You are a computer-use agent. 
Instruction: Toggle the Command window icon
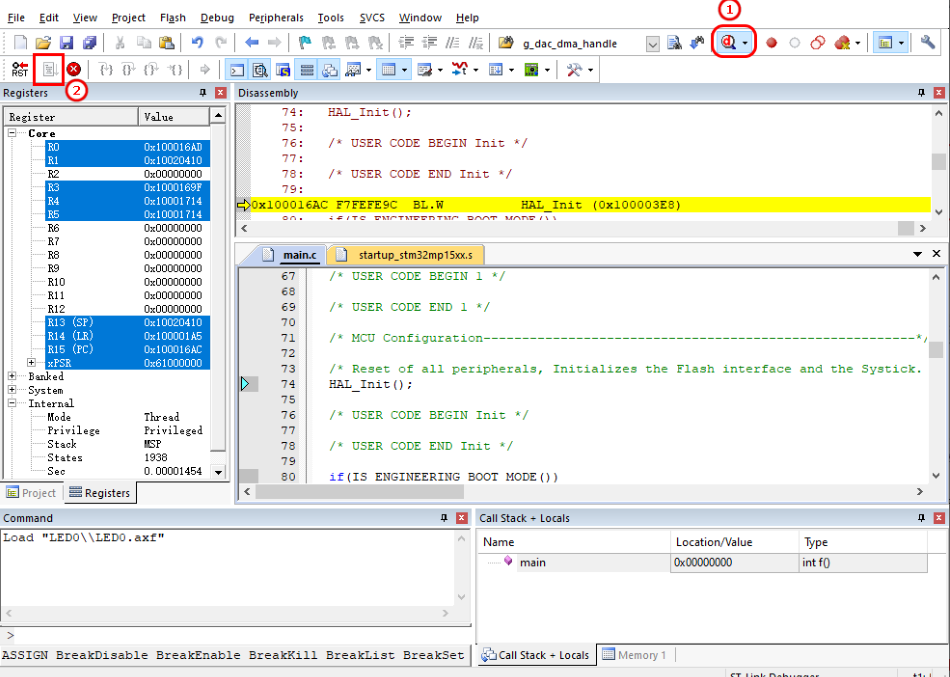point(236,70)
